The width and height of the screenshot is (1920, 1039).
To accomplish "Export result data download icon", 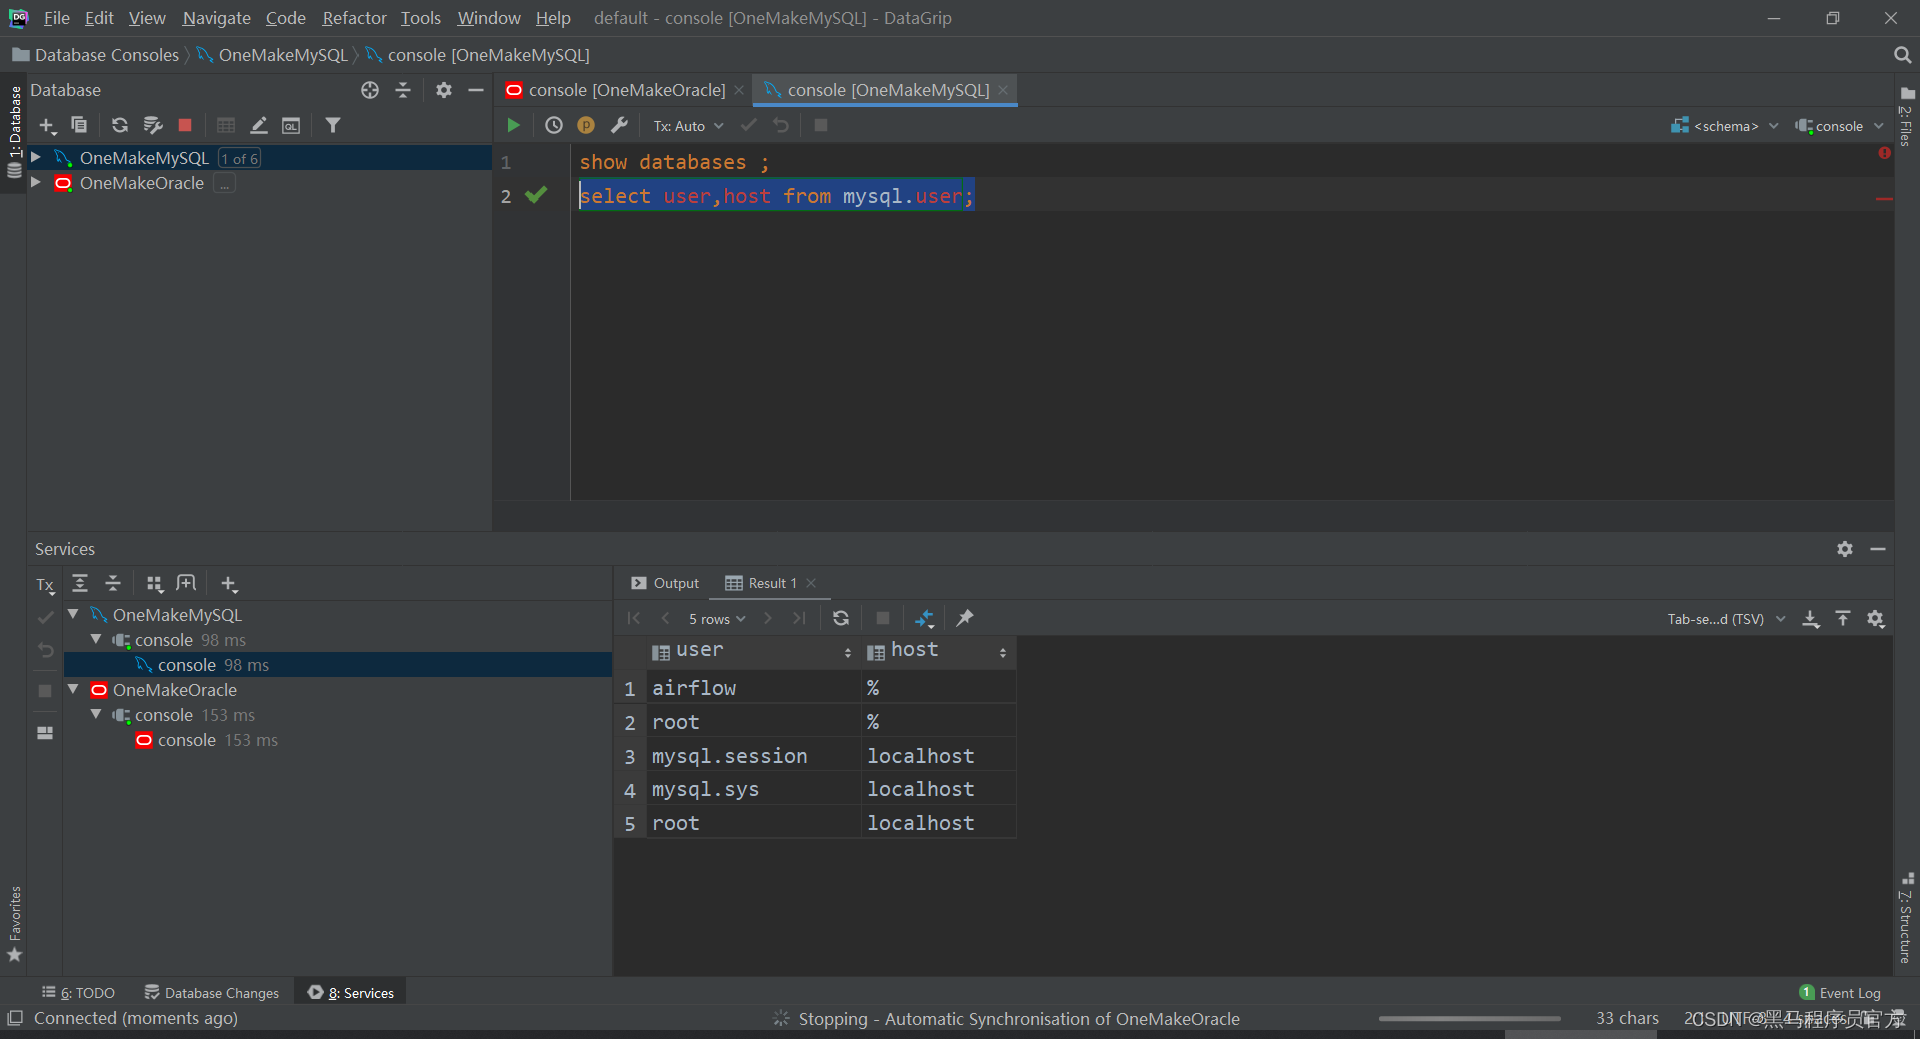I will tap(1811, 619).
